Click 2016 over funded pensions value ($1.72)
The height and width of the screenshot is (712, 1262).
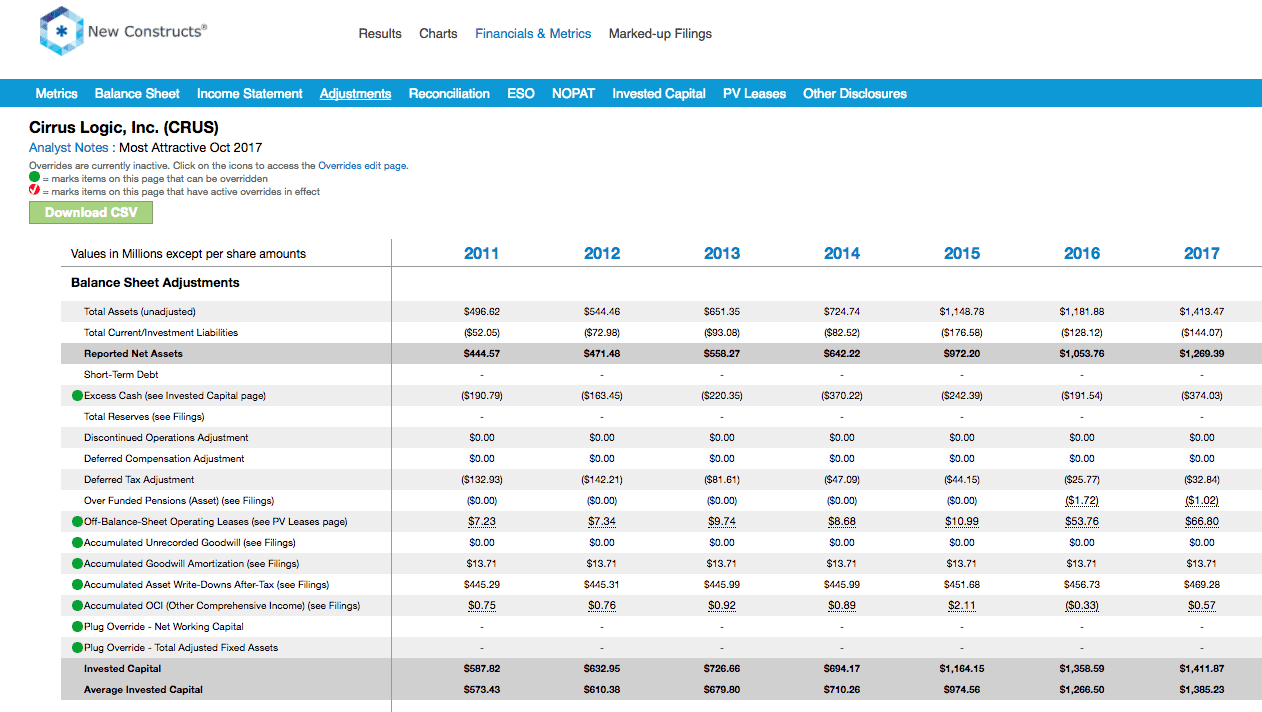(1082, 501)
